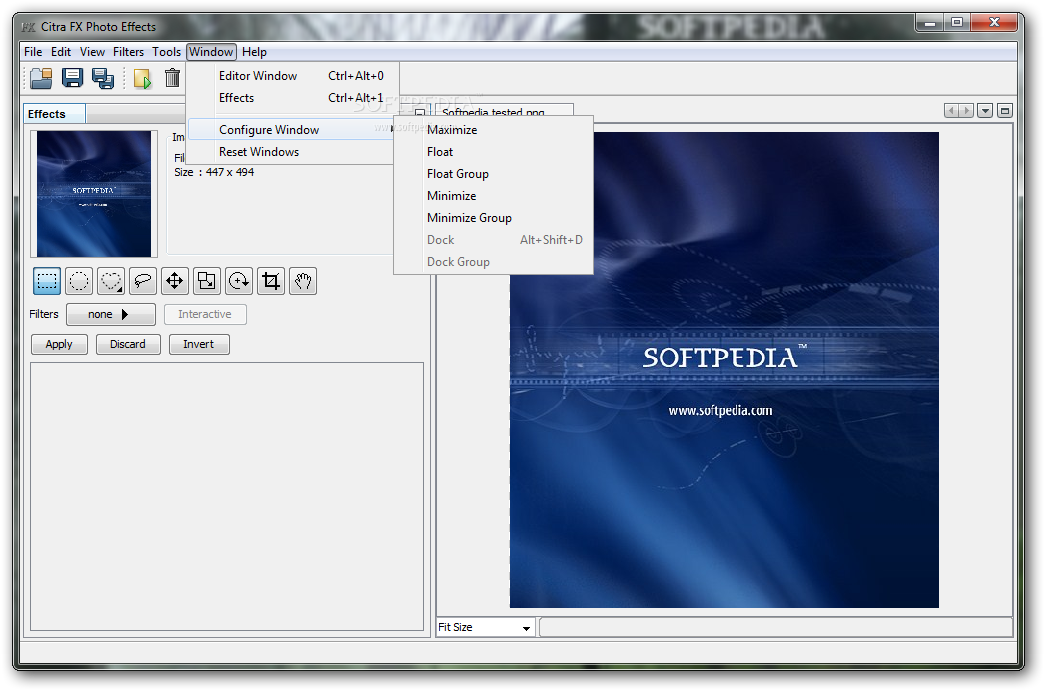Select the move tool with four arrows

point(175,281)
